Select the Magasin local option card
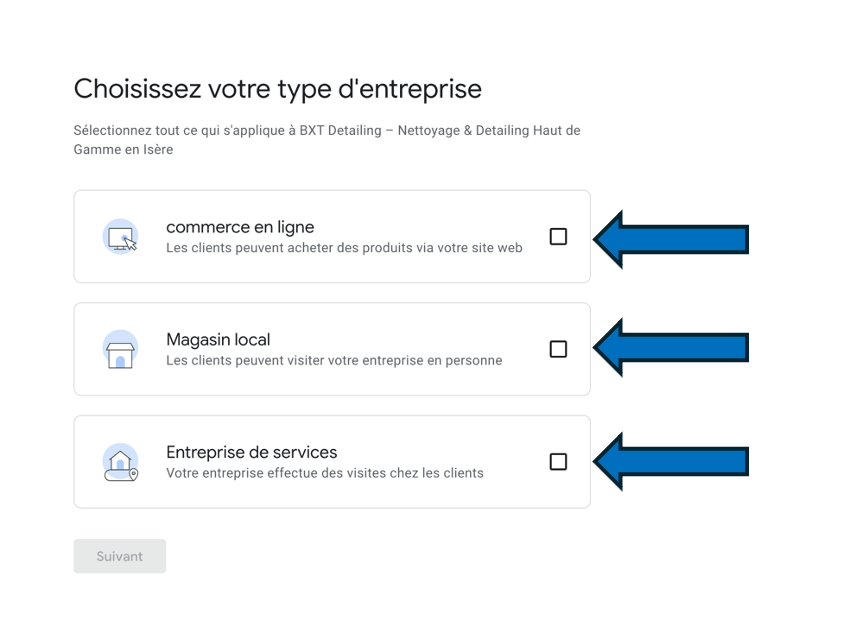The width and height of the screenshot is (852, 642). tap(332, 348)
